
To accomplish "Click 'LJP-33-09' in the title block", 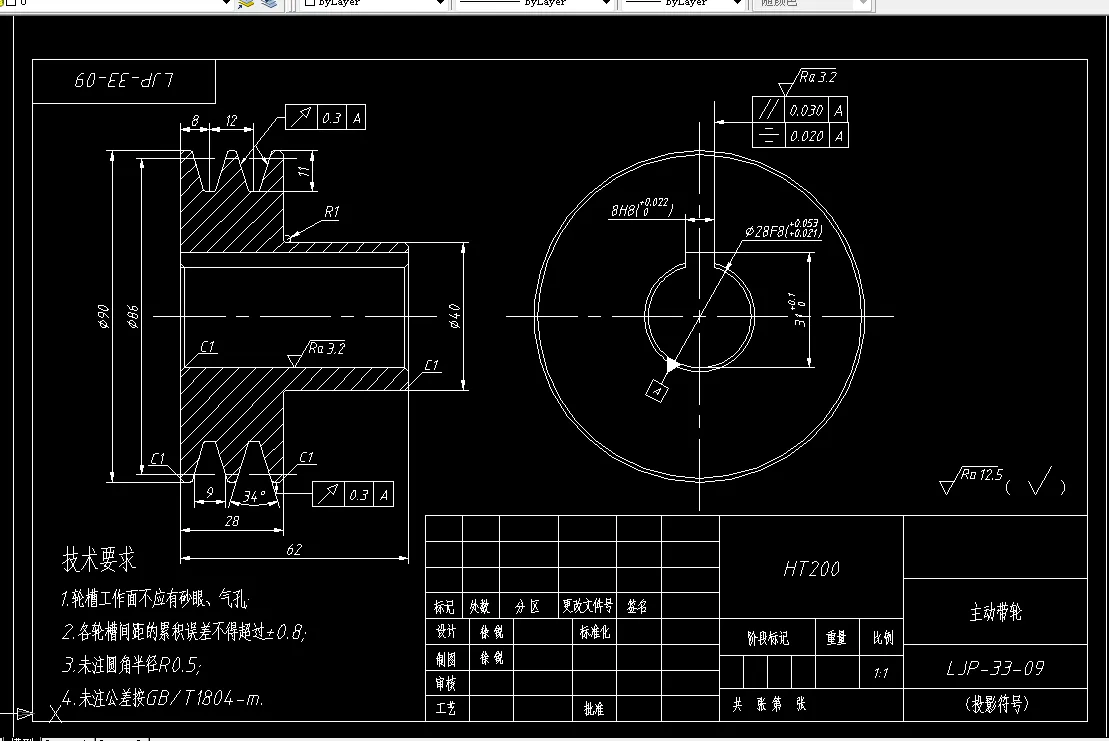I will [x=995, y=667].
